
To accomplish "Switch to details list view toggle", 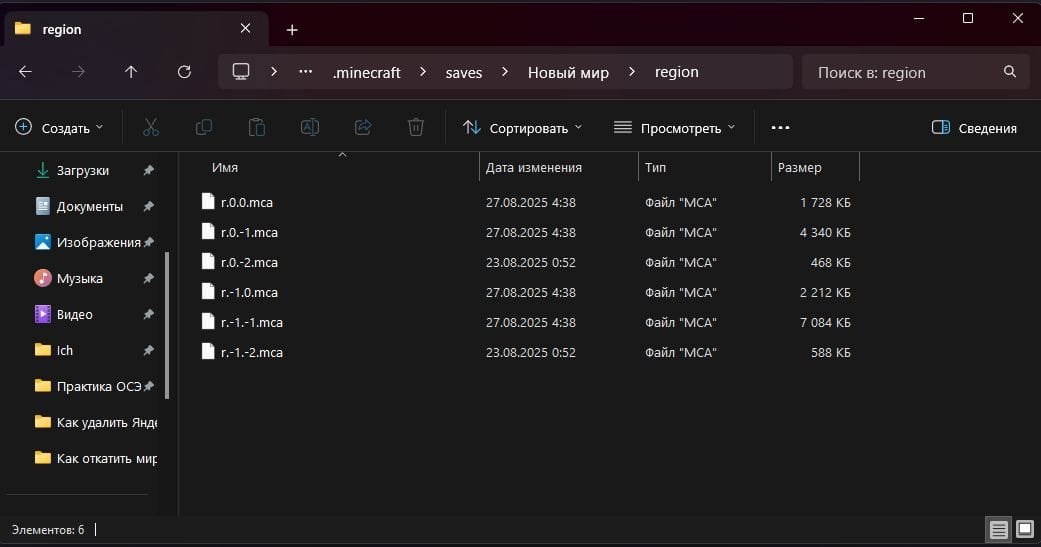I will 997,529.
